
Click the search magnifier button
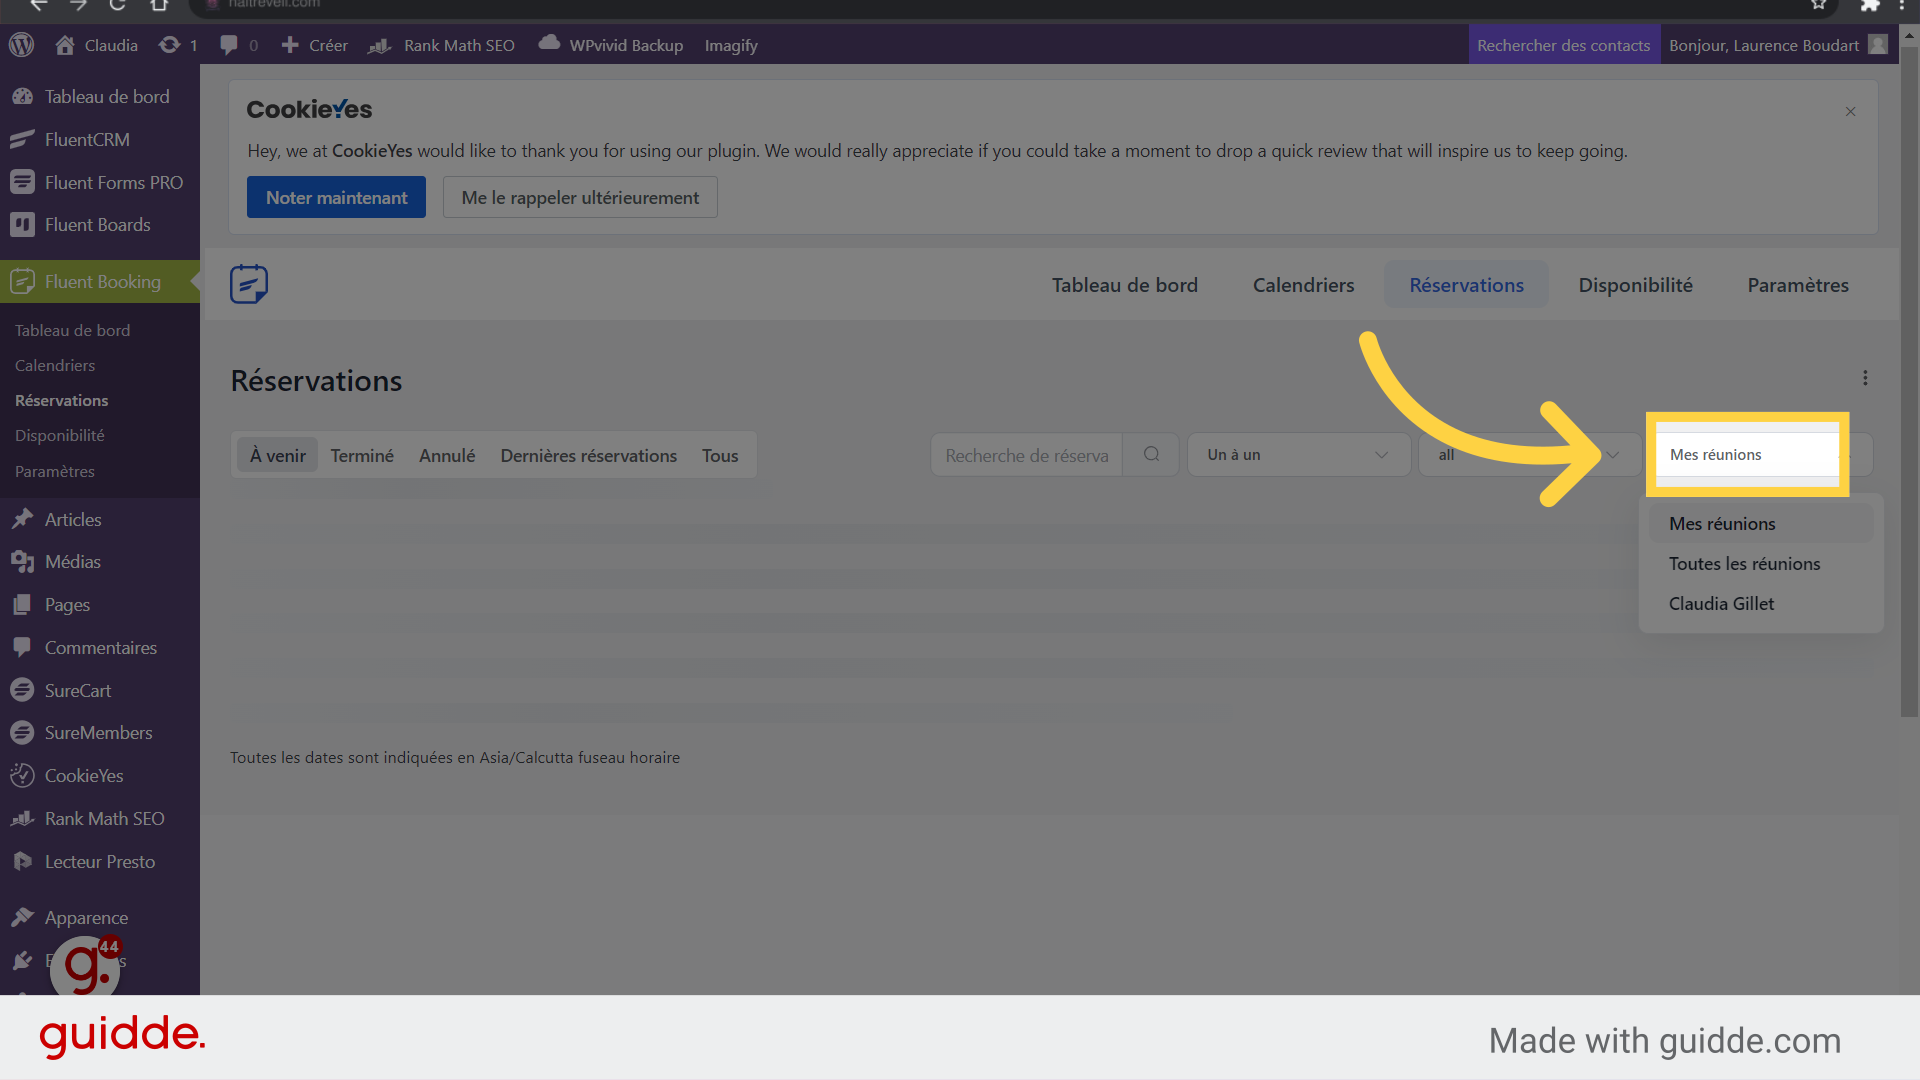(1151, 455)
